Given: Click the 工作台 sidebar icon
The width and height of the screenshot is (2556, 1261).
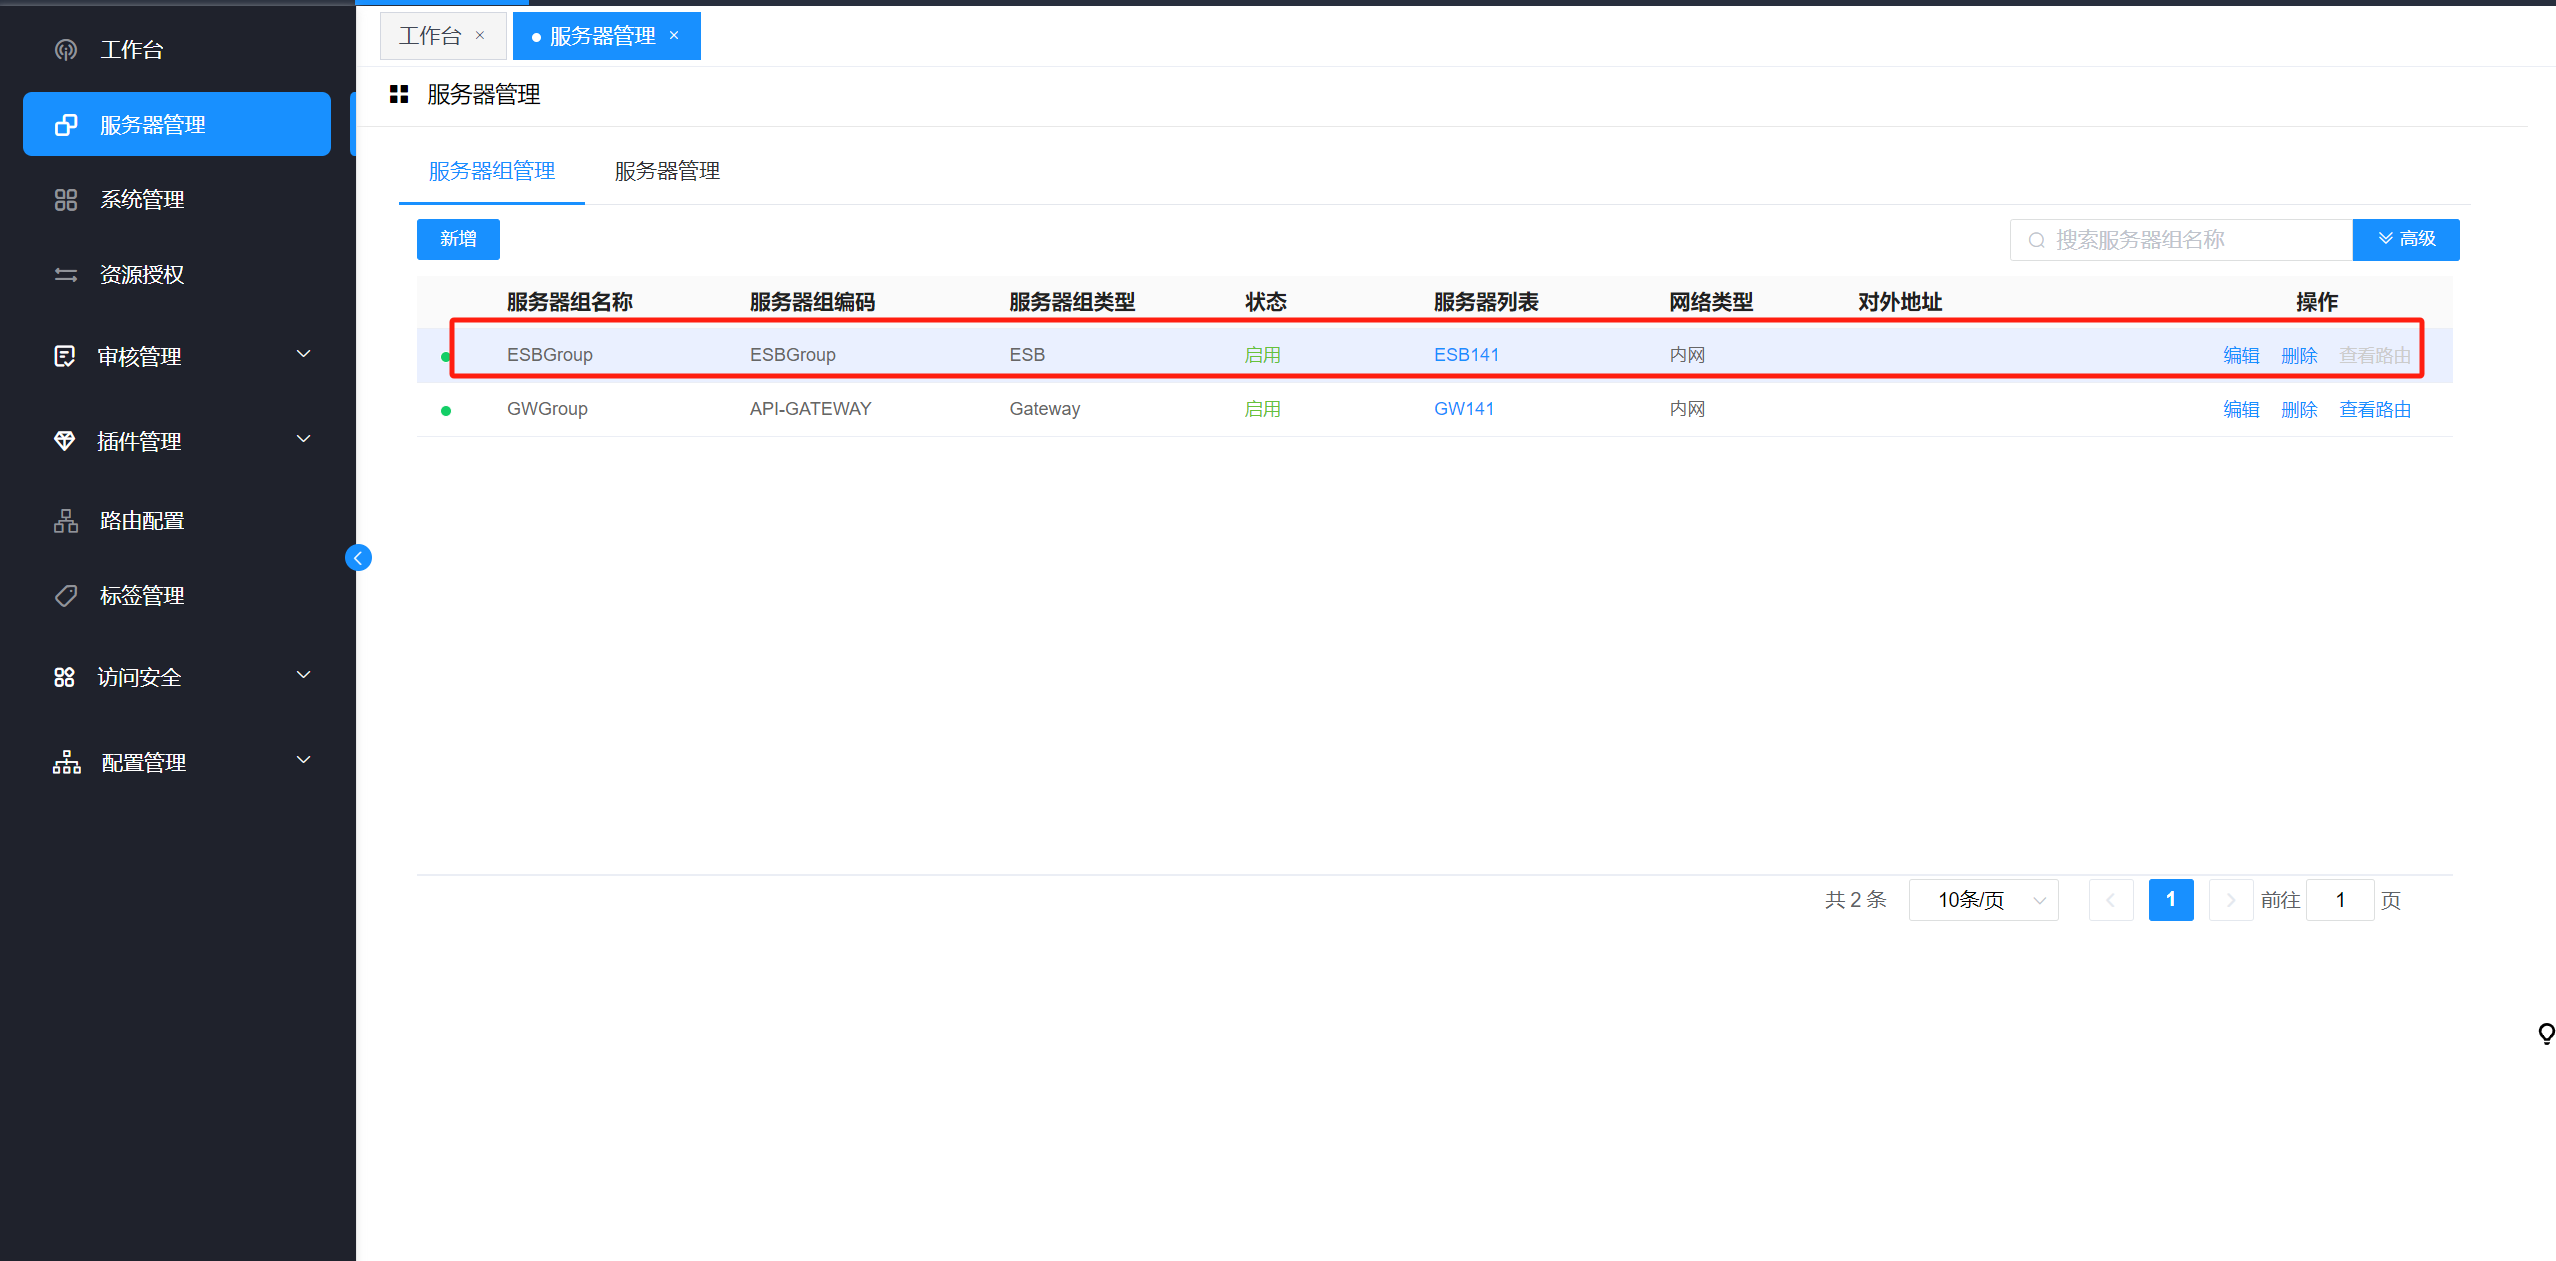Looking at the screenshot, I should tap(66, 50).
